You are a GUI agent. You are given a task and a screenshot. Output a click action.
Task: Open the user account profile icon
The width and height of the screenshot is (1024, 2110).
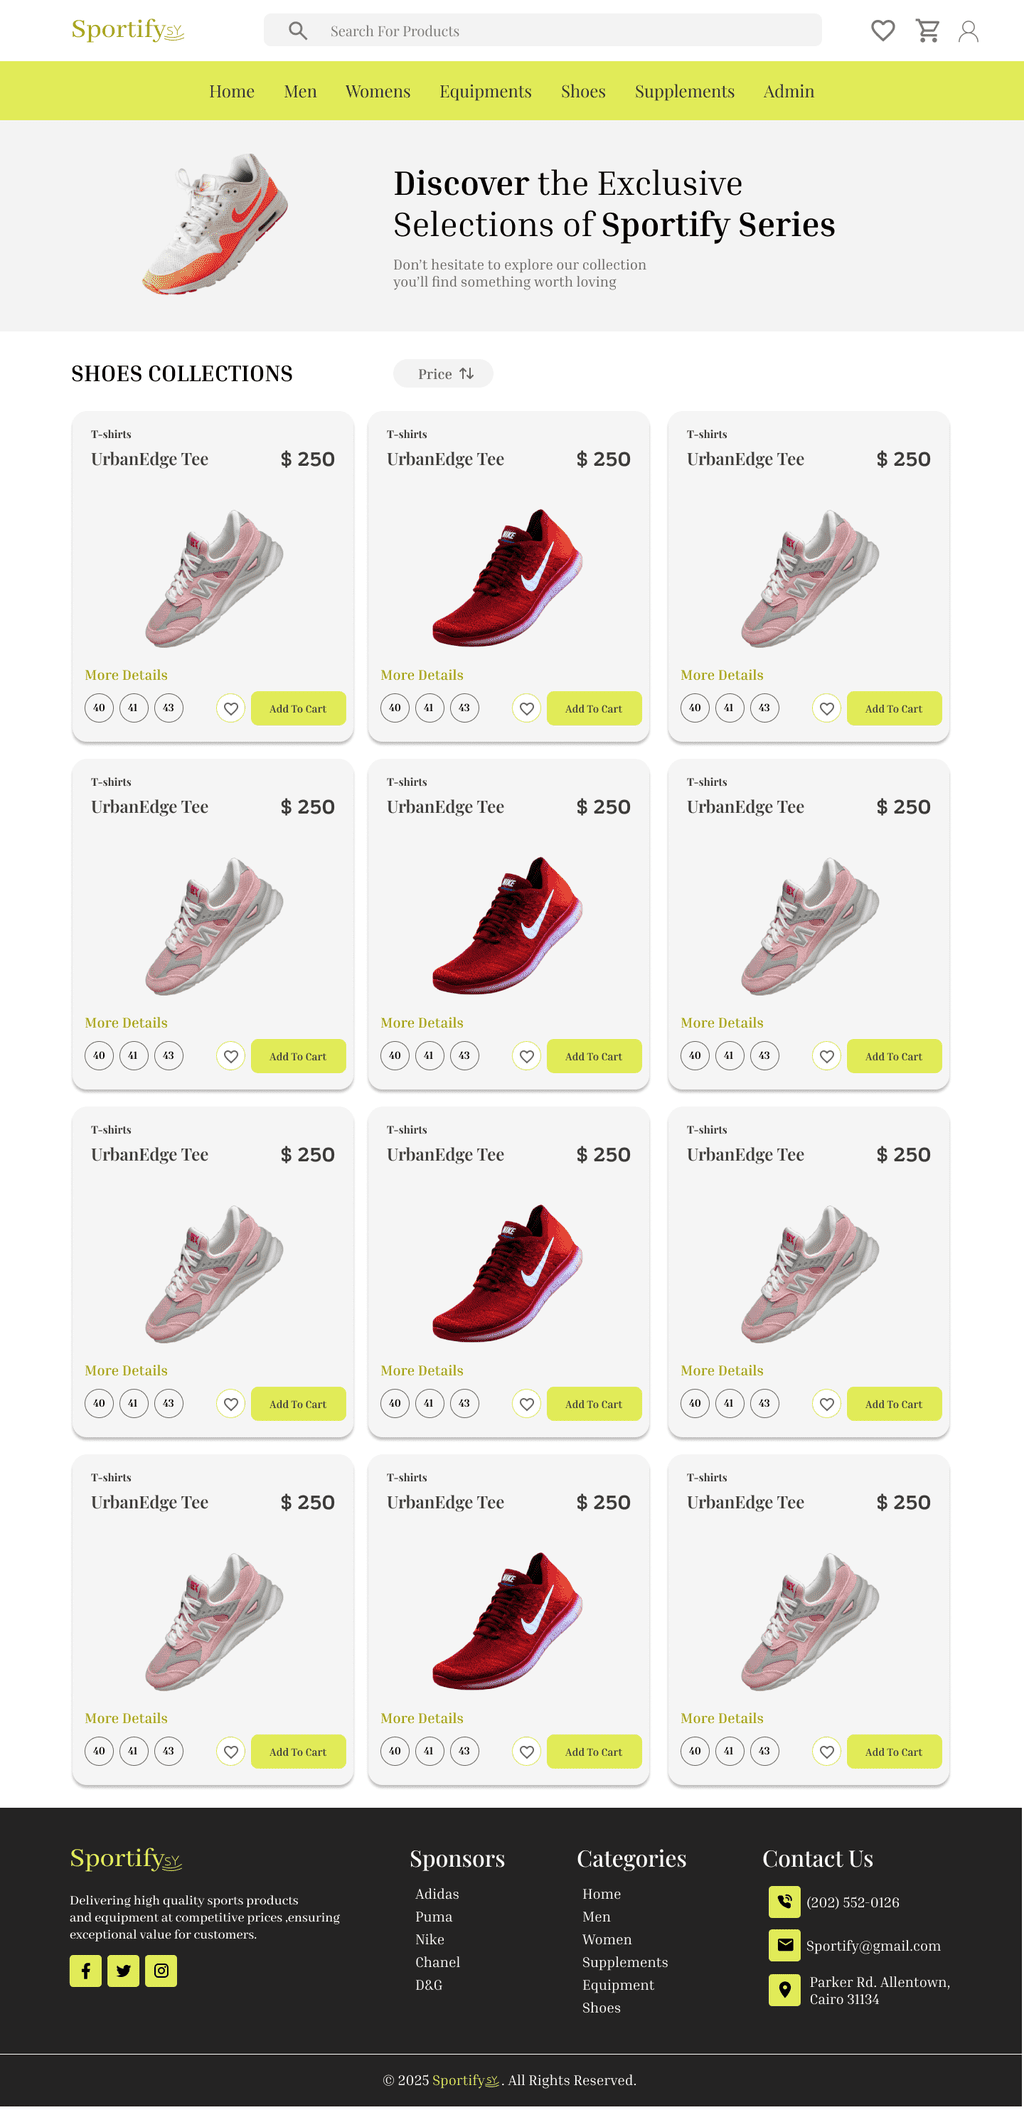coord(968,31)
